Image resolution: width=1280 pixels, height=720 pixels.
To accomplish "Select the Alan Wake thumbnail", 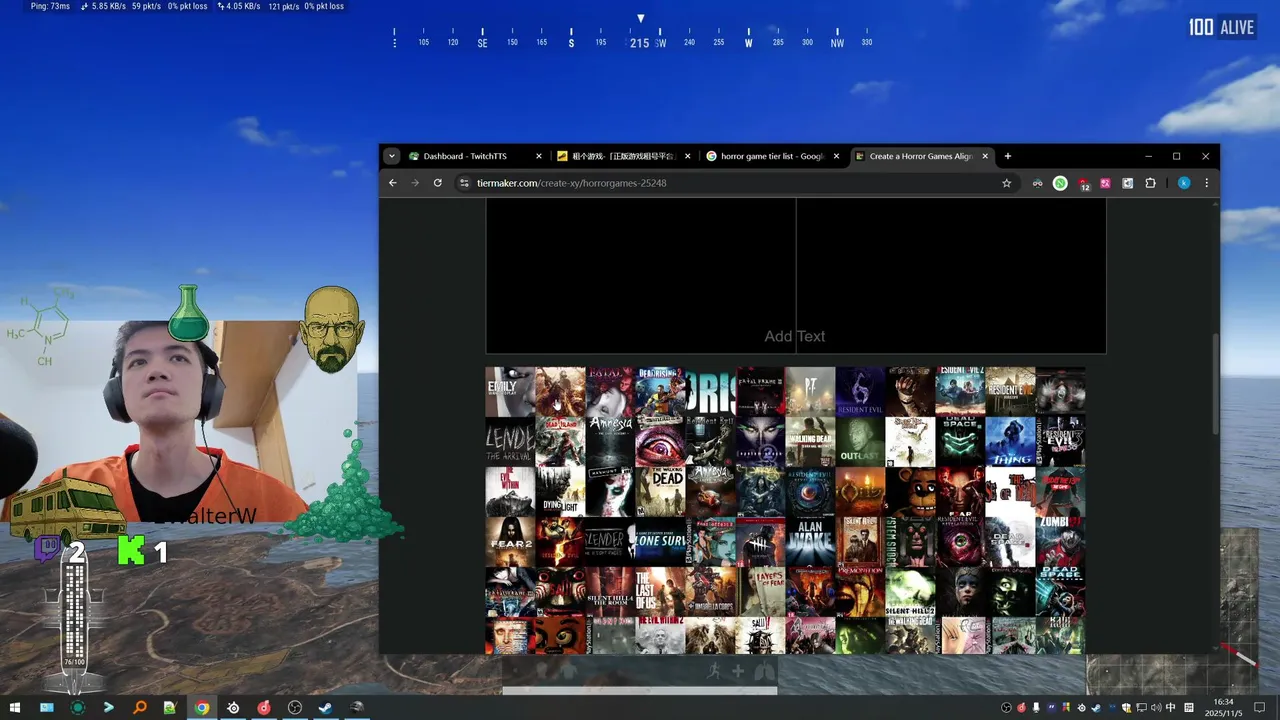I will click(x=810, y=542).
